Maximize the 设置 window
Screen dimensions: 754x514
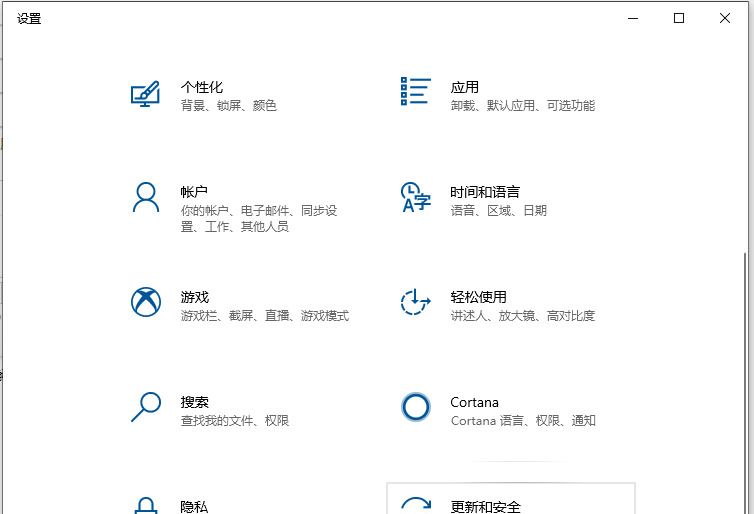[679, 18]
